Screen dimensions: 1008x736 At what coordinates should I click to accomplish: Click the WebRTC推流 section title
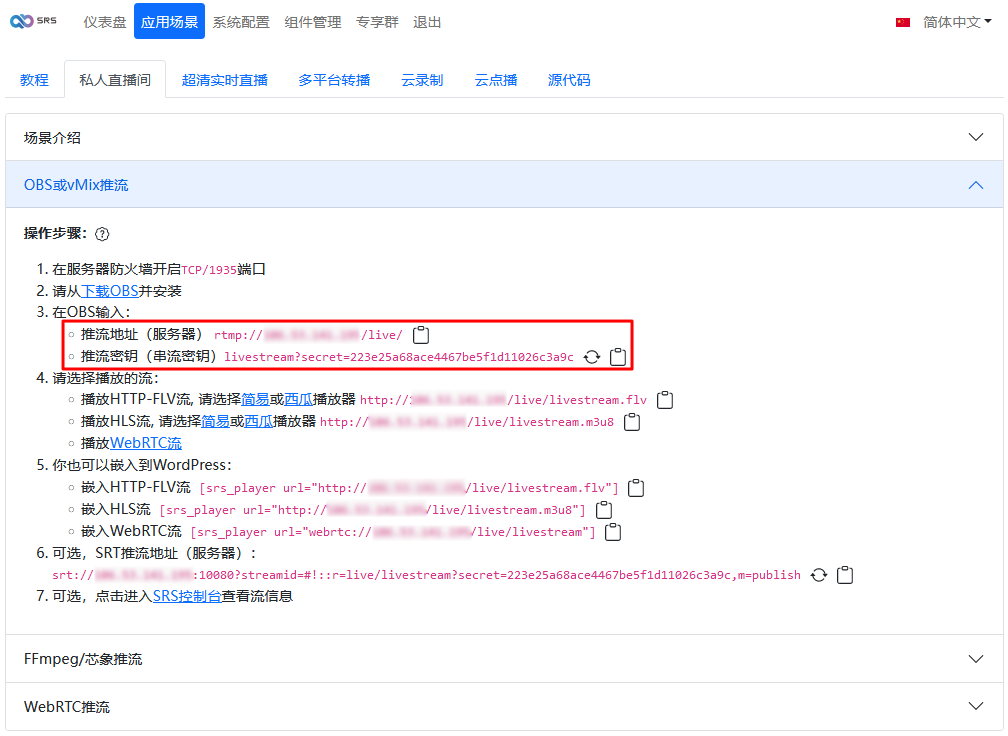pos(67,706)
